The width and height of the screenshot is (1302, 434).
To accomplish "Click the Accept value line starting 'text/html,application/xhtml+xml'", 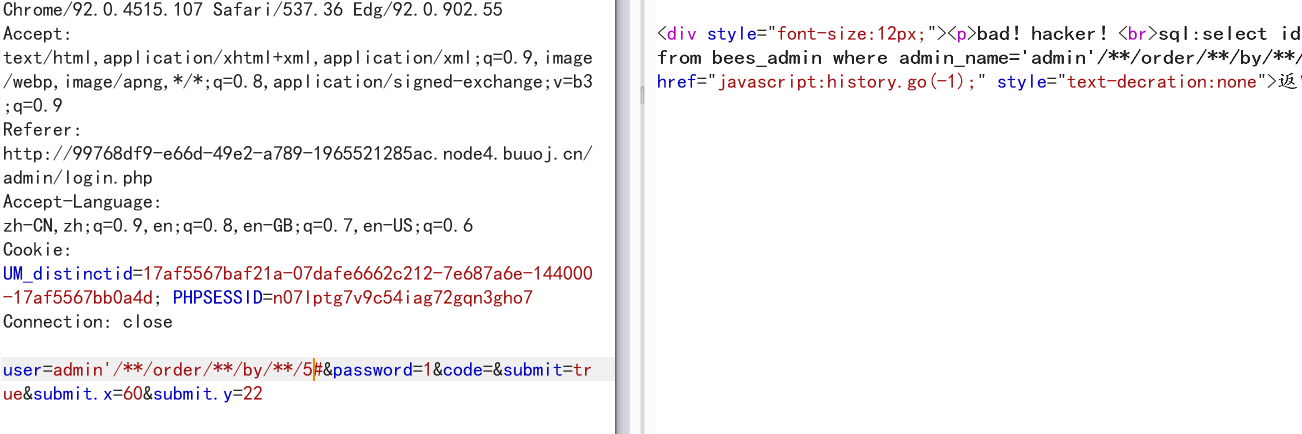I will [x=298, y=58].
